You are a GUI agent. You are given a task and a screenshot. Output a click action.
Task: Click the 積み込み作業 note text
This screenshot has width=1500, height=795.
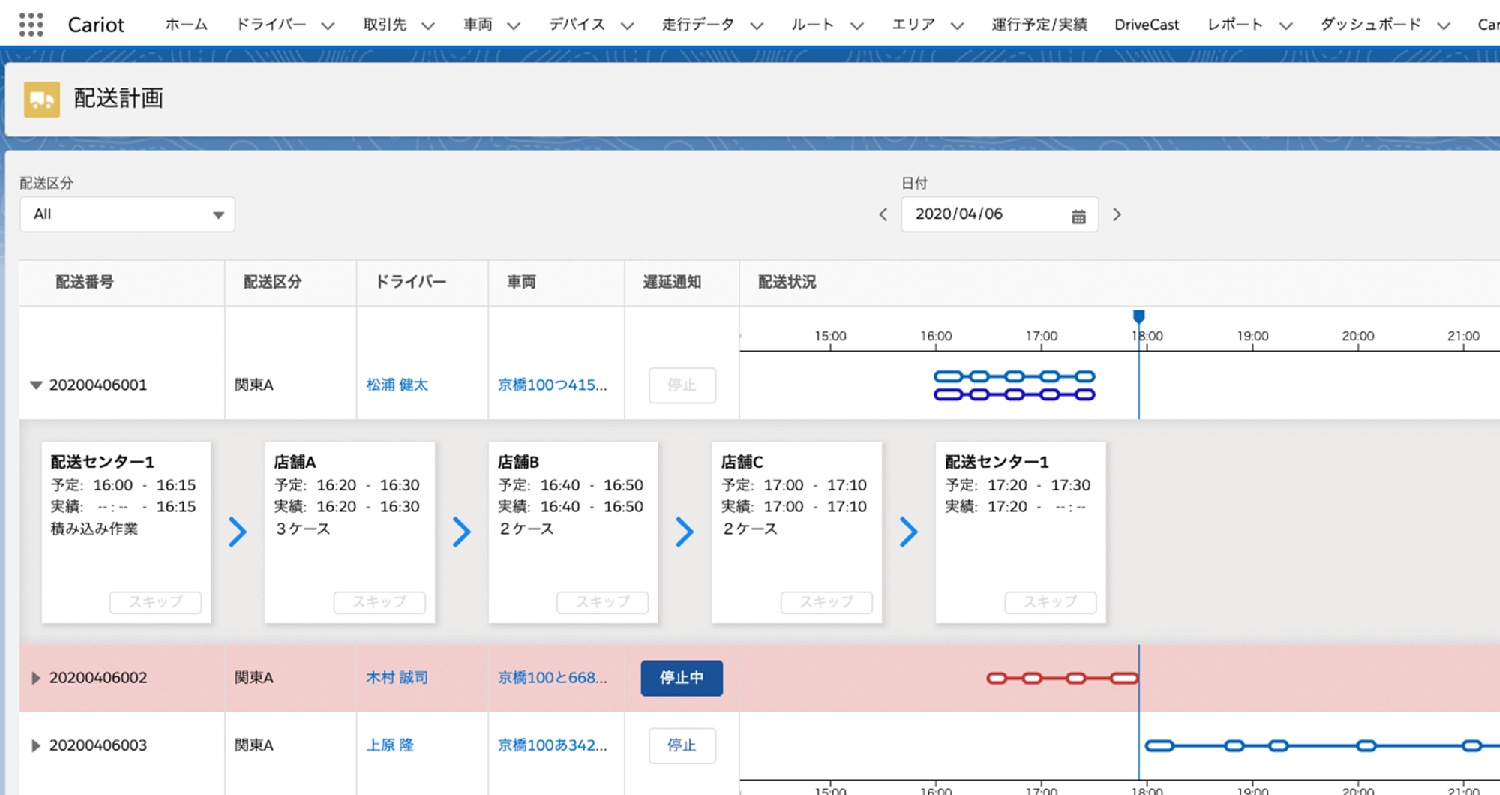pyautogui.click(x=95, y=529)
